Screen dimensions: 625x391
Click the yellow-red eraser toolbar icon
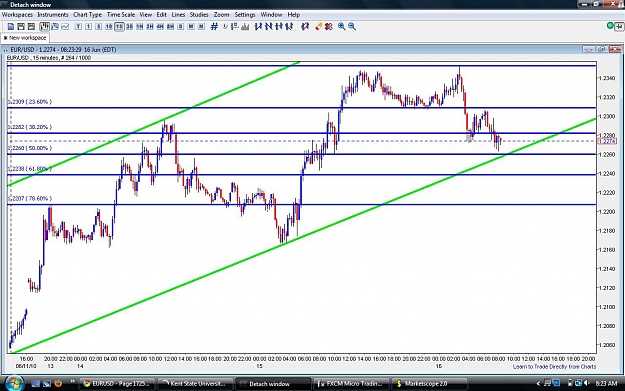point(318,27)
